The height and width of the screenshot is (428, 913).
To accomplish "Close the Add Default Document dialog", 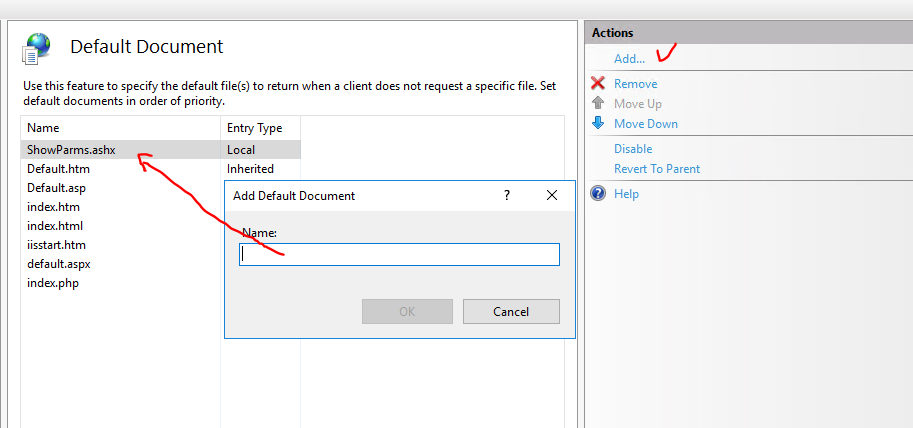I will 552,195.
